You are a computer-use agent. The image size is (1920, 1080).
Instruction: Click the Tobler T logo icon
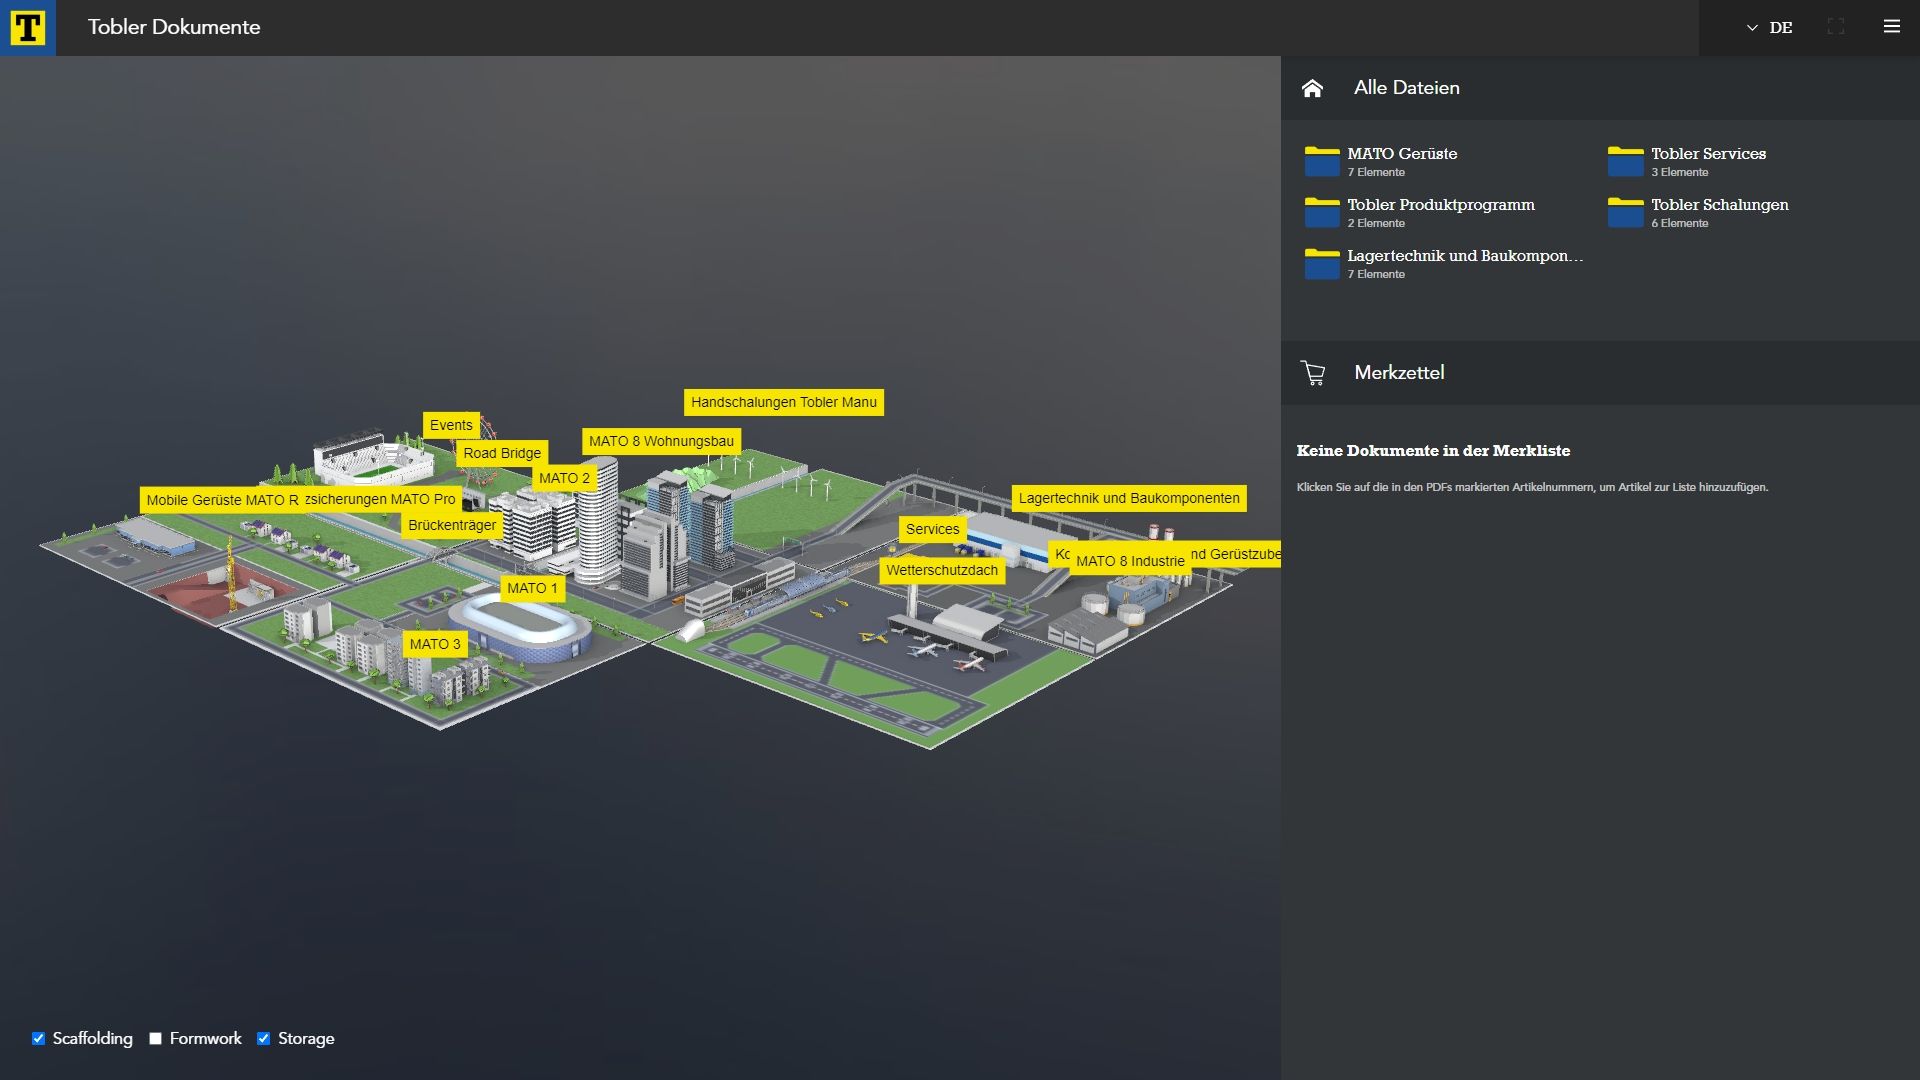pos(27,28)
